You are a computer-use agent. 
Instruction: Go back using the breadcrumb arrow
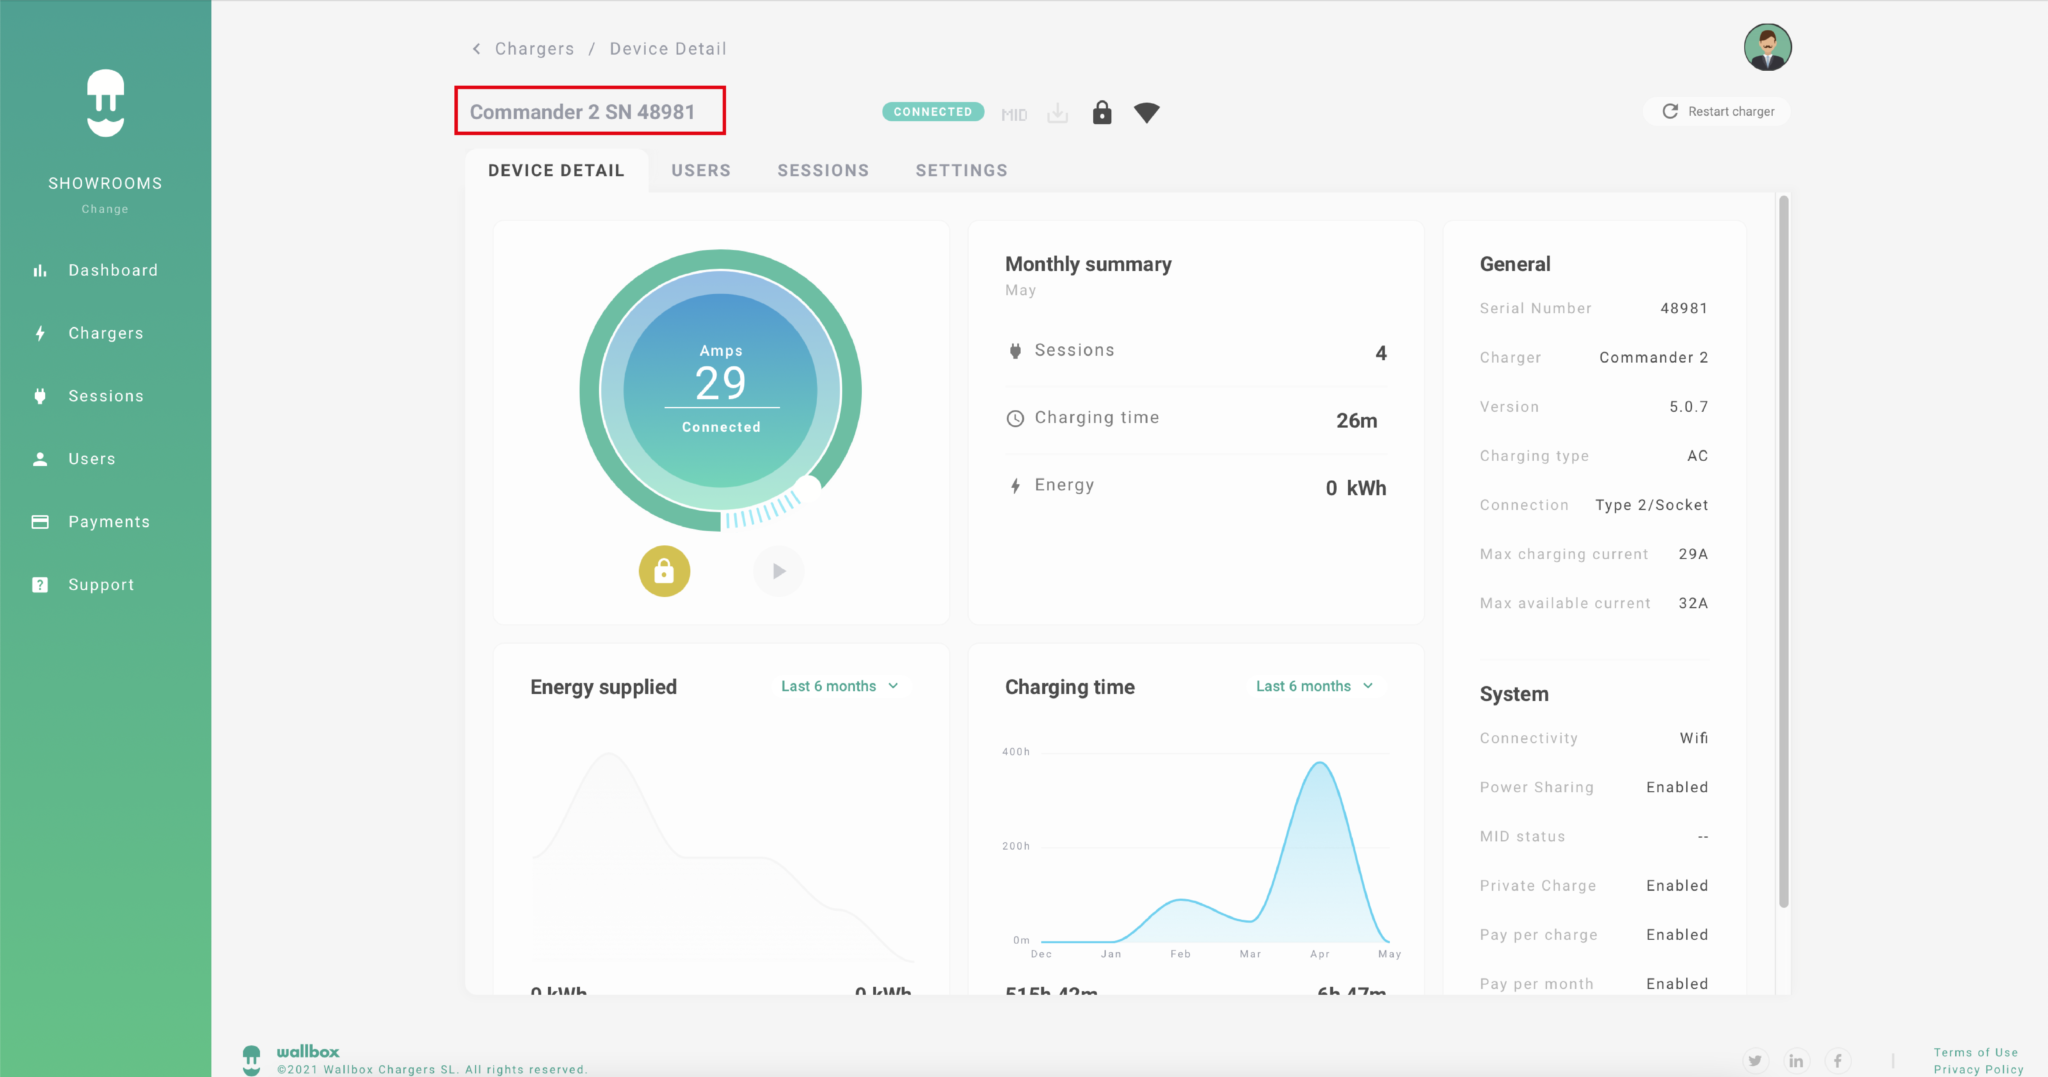pos(477,49)
